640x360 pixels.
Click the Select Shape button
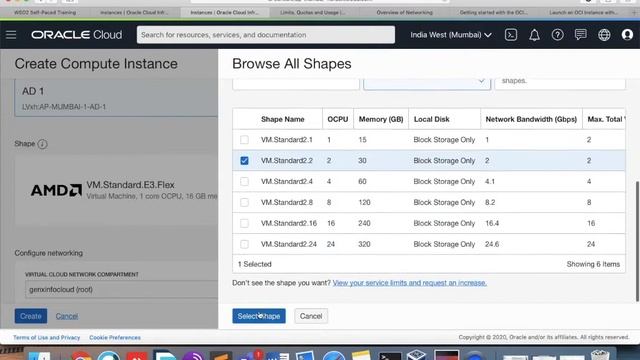pos(259,316)
